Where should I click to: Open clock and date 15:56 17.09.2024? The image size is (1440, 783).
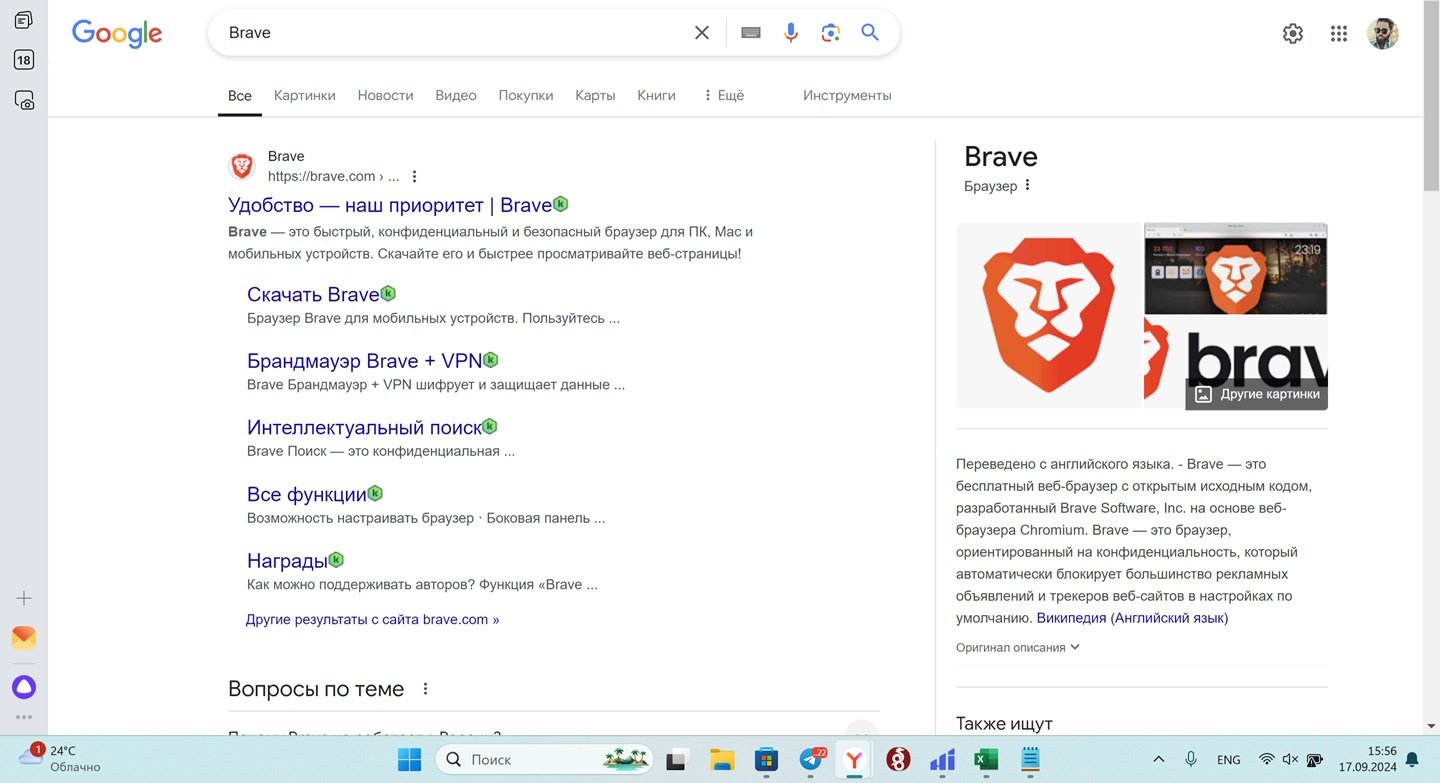coord(1368,760)
